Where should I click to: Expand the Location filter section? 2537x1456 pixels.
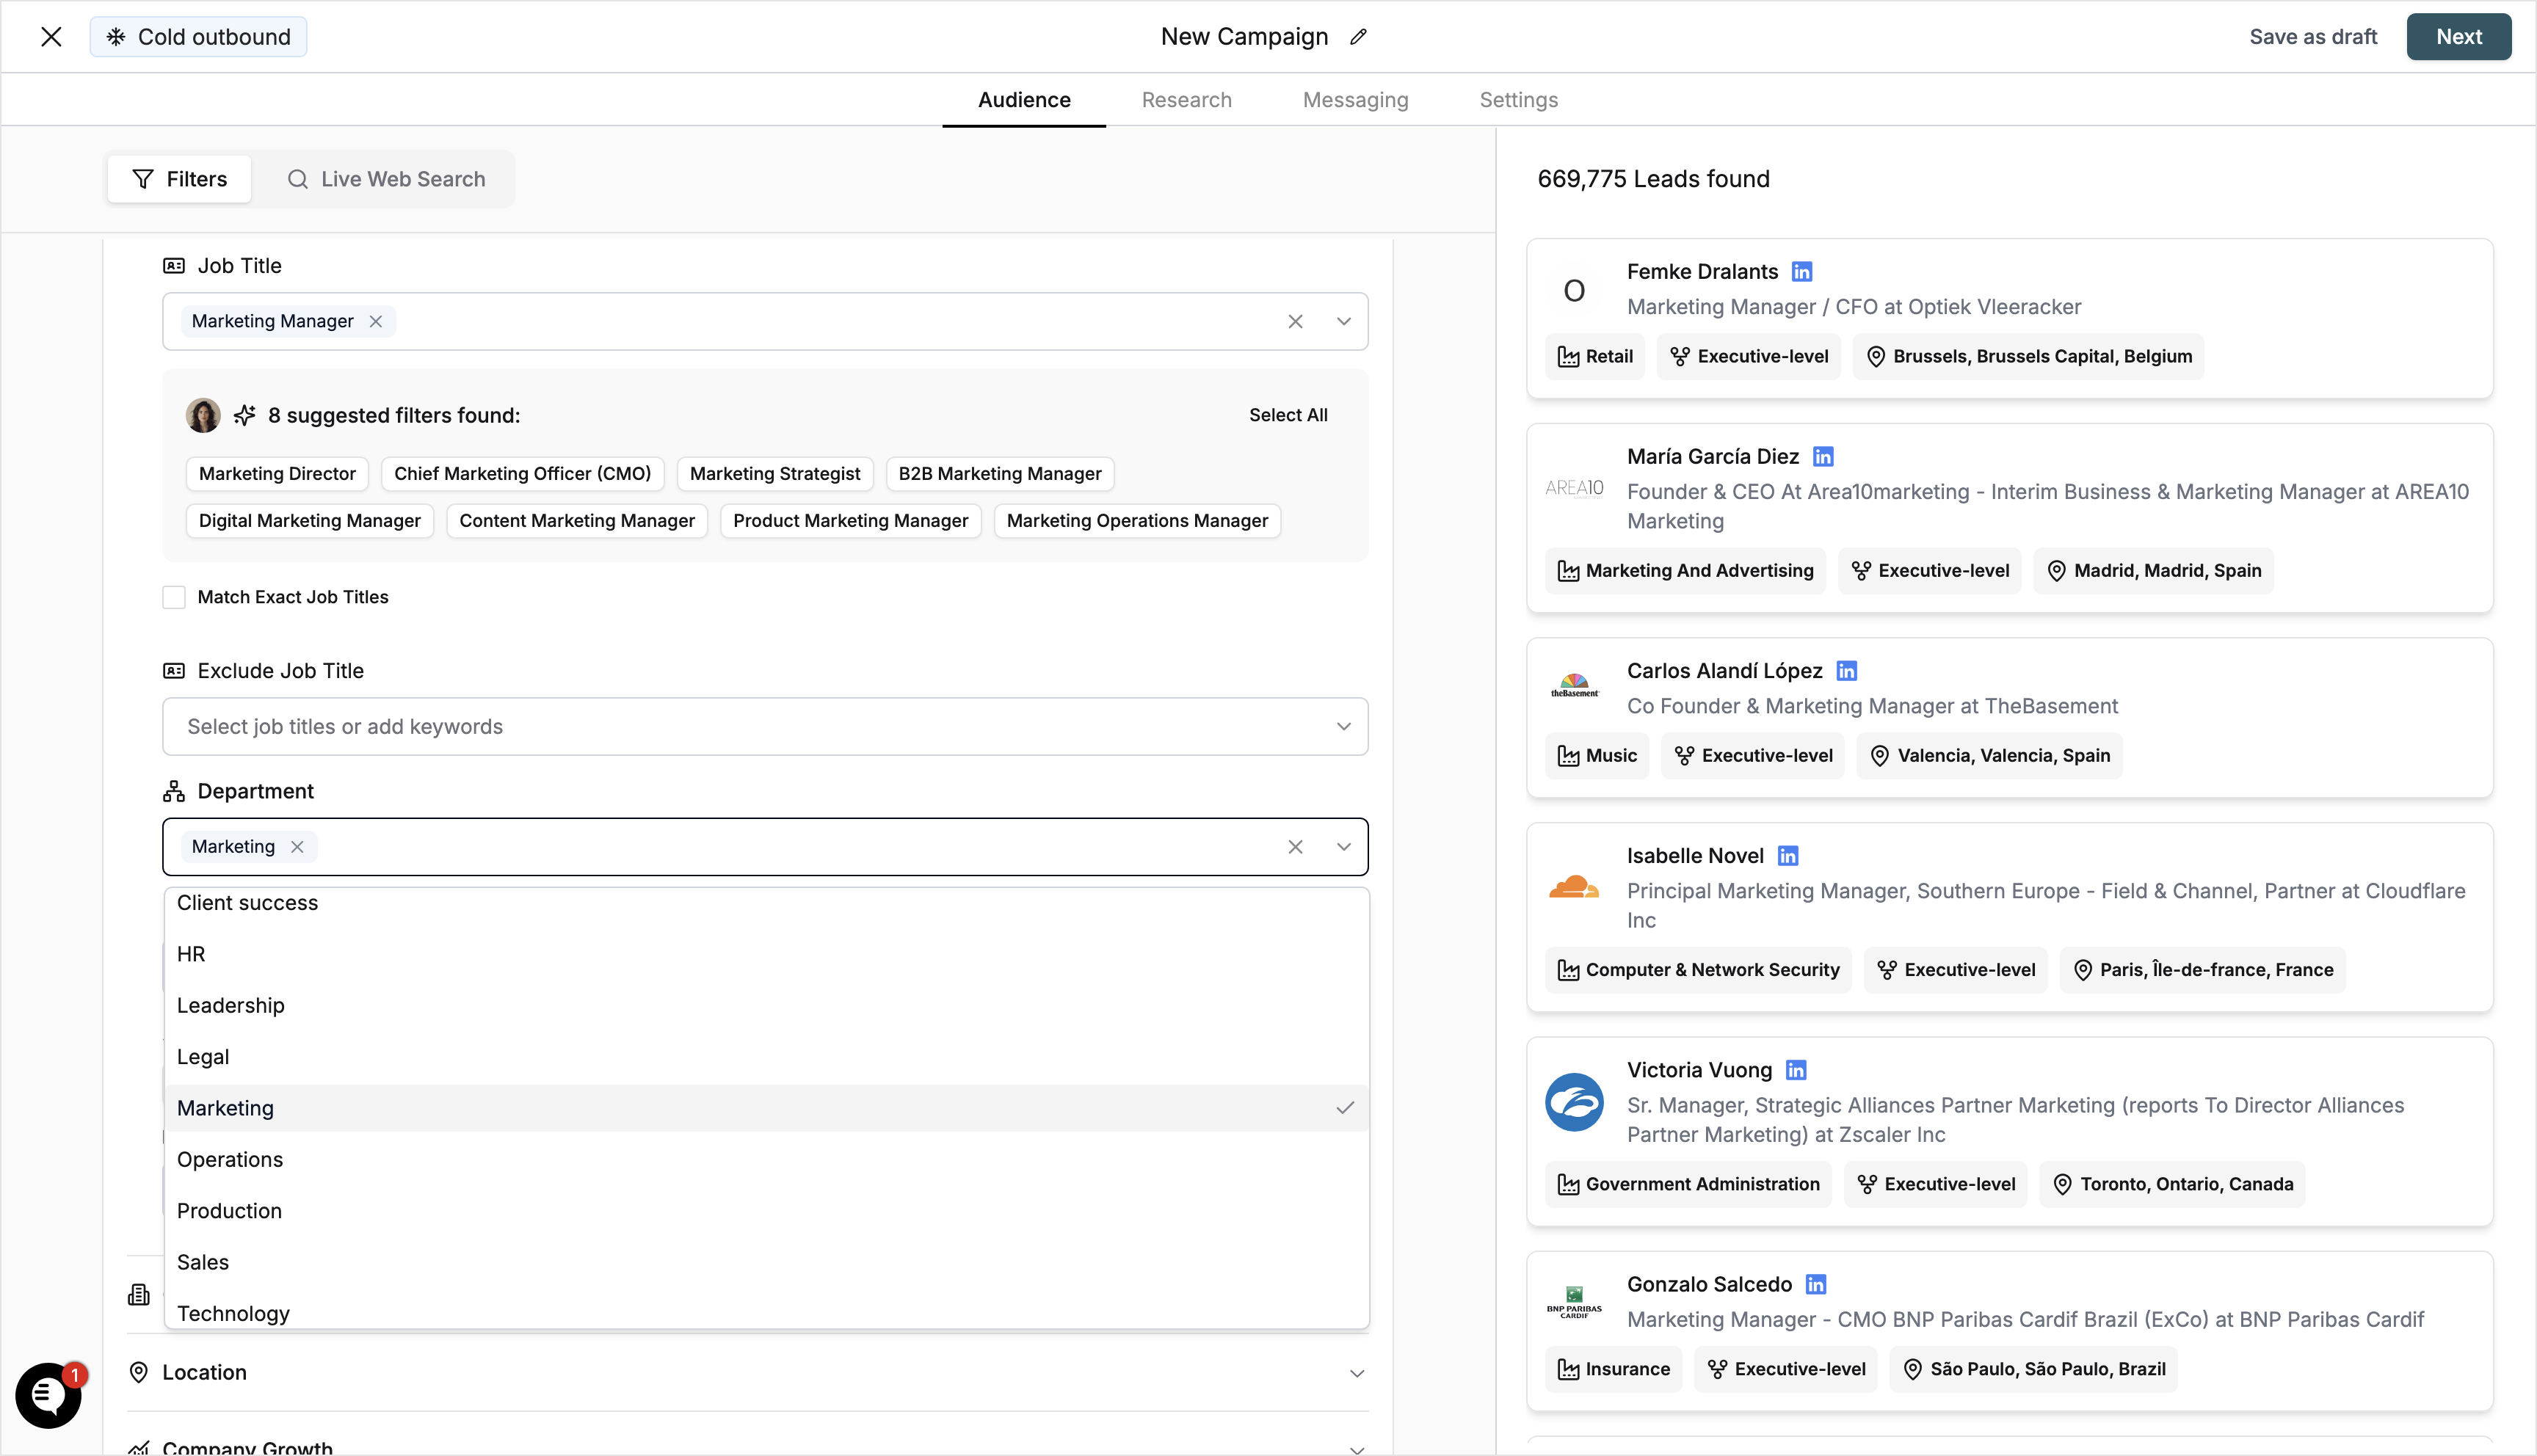click(1357, 1372)
